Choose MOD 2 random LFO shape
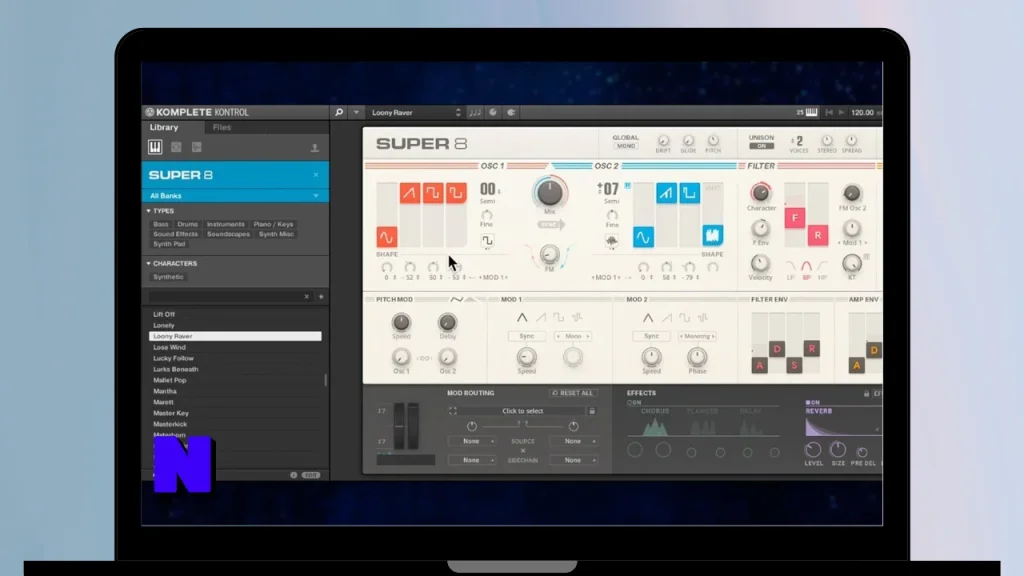 pos(703,318)
